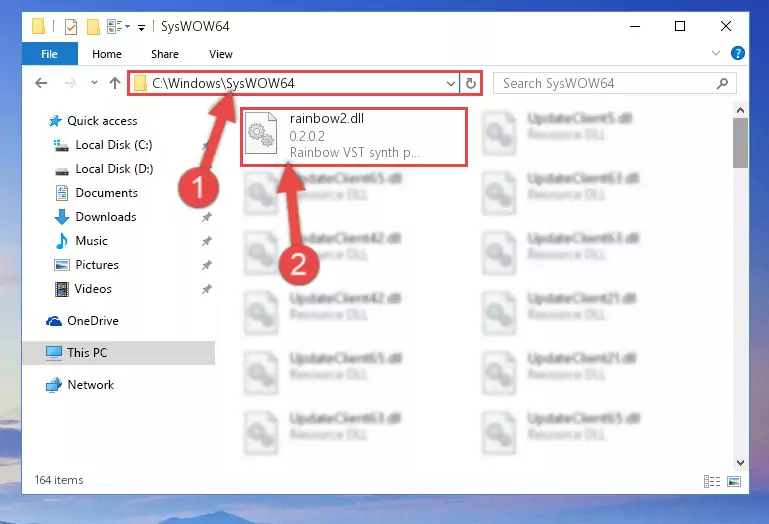Click the Downloads blue arrow icon
Image resolution: width=769 pixels, height=524 pixels.
tap(62, 217)
